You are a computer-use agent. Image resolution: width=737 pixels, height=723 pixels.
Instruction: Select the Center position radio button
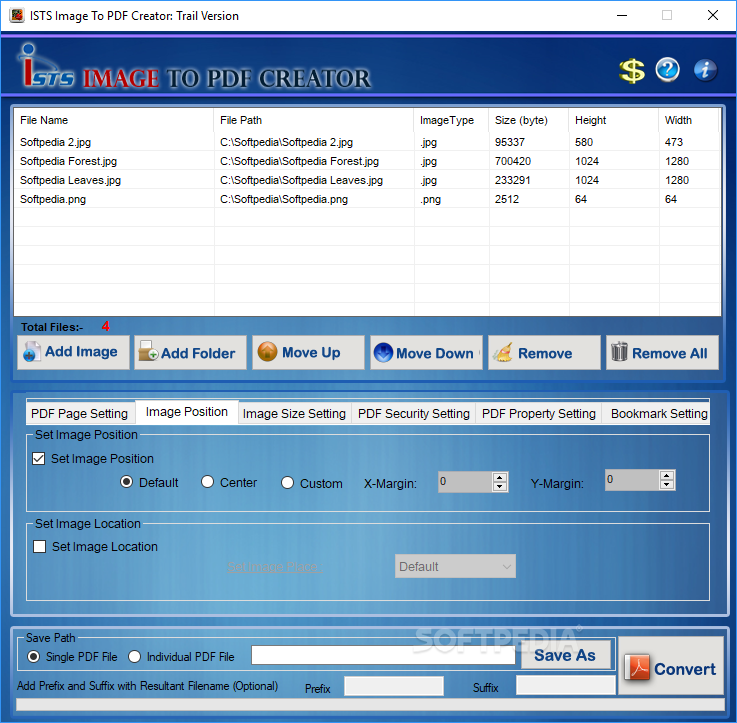(x=207, y=482)
